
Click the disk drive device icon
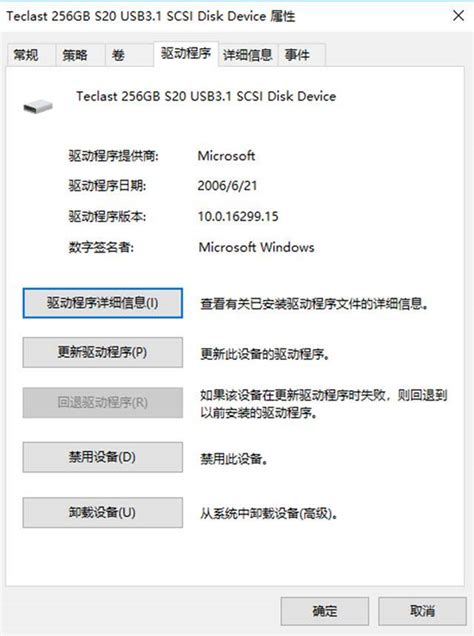point(38,107)
